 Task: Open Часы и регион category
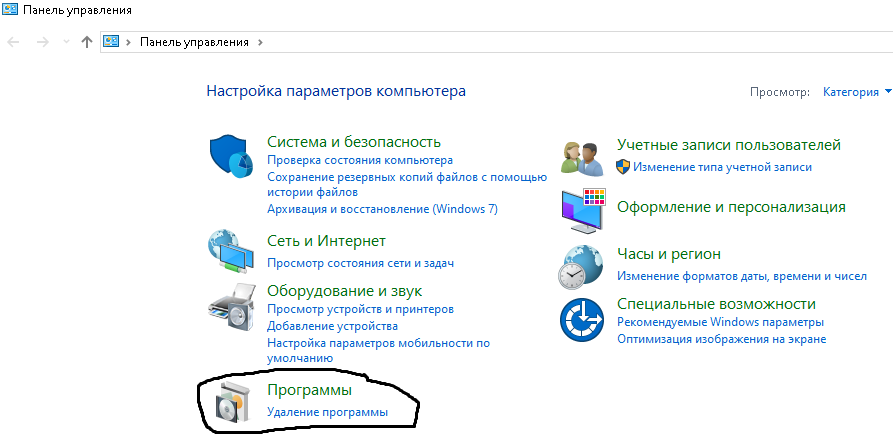point(669,254)
